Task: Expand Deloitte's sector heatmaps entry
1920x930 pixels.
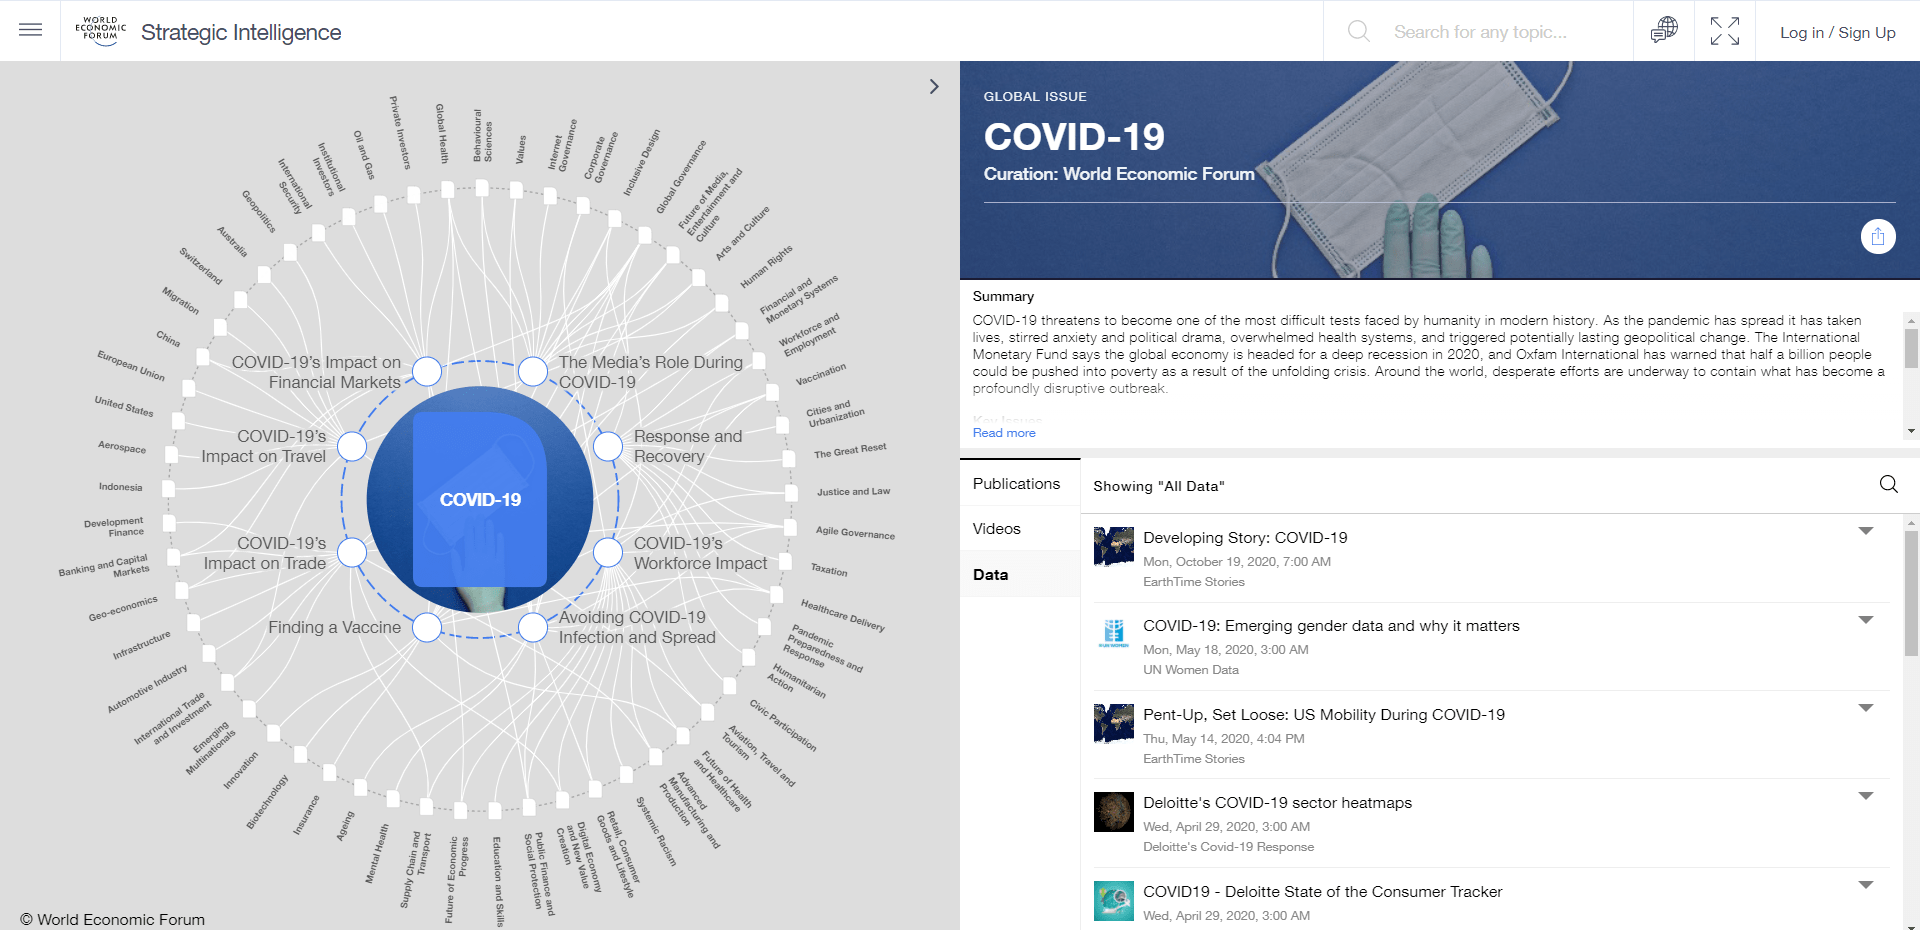Action: 1866,796
